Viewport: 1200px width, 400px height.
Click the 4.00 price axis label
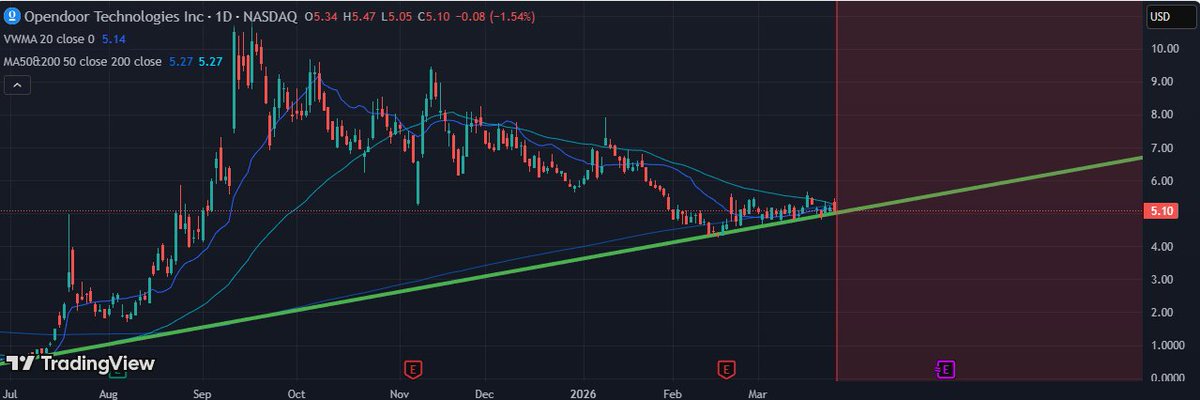click(1164, 246)
